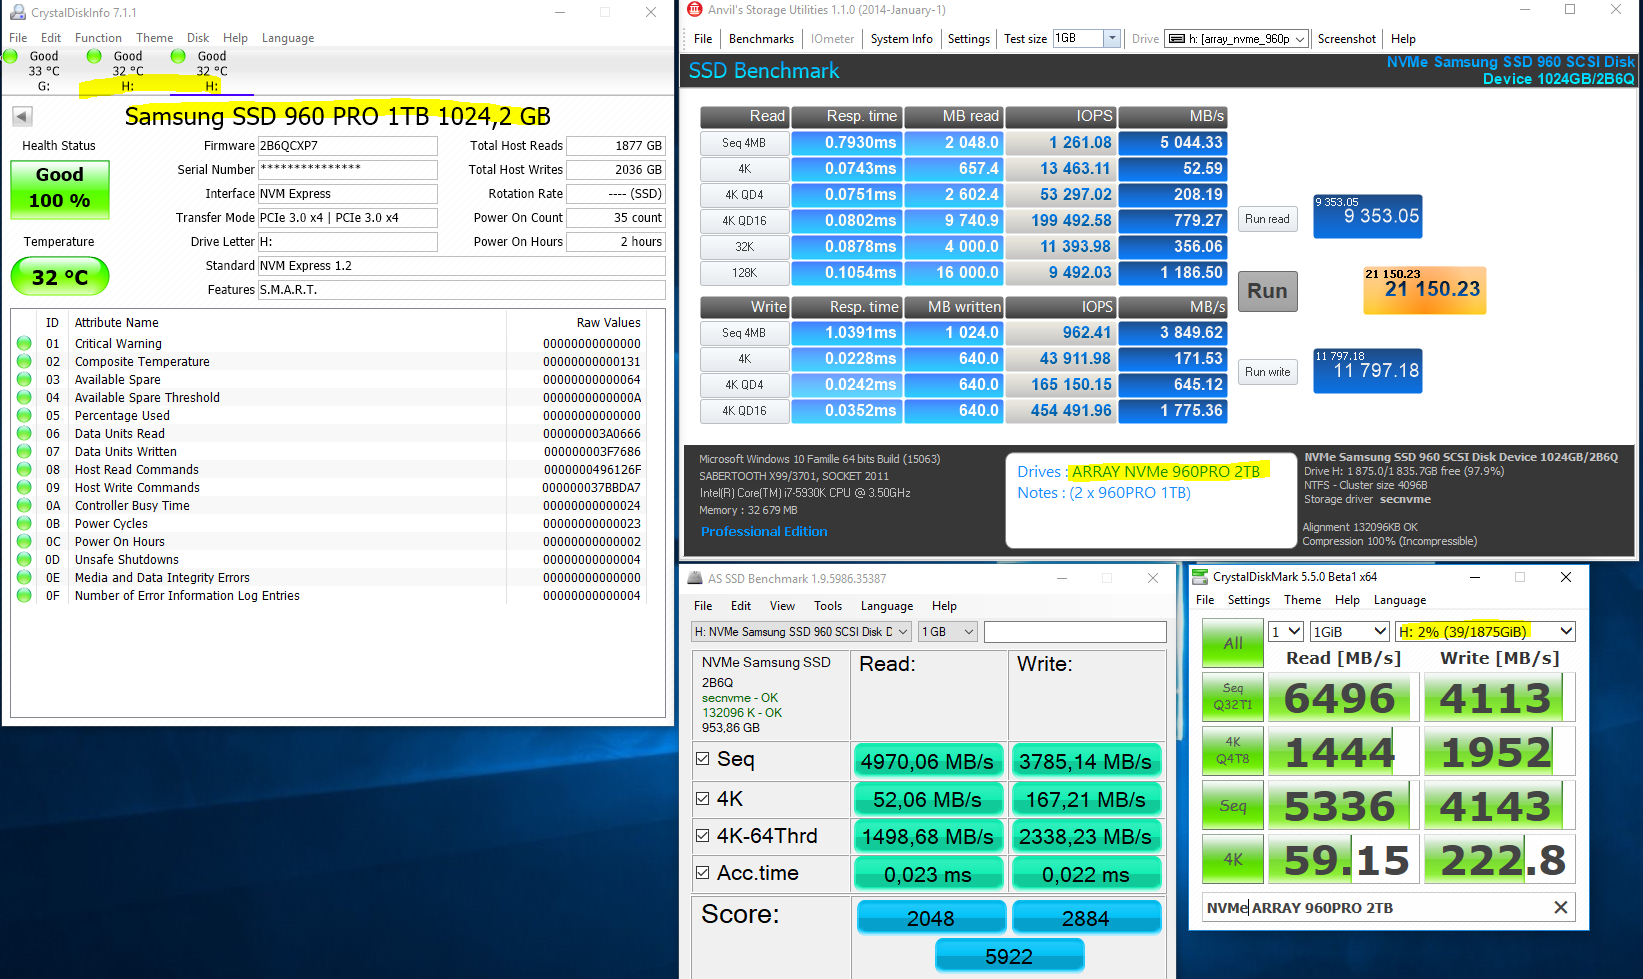Click the 4K Q4T8 test button
This screenshot has width=1643, height=979.
point(1233,751)
